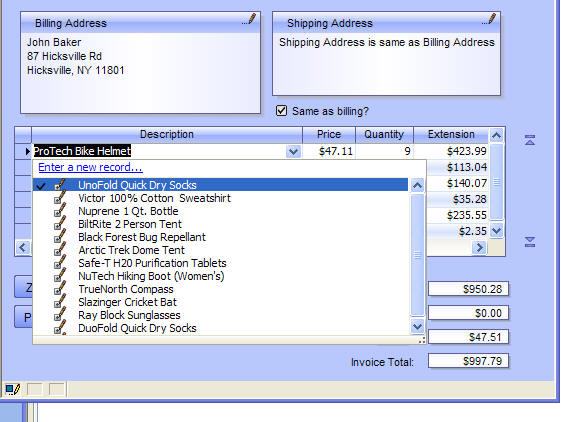Click the Enter a new record link
This screenshot has height=422, width=578.
[x=90, y=167]
